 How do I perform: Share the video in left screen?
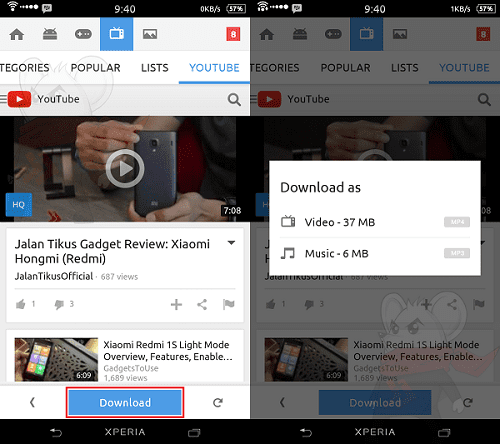tap(202, 304)
